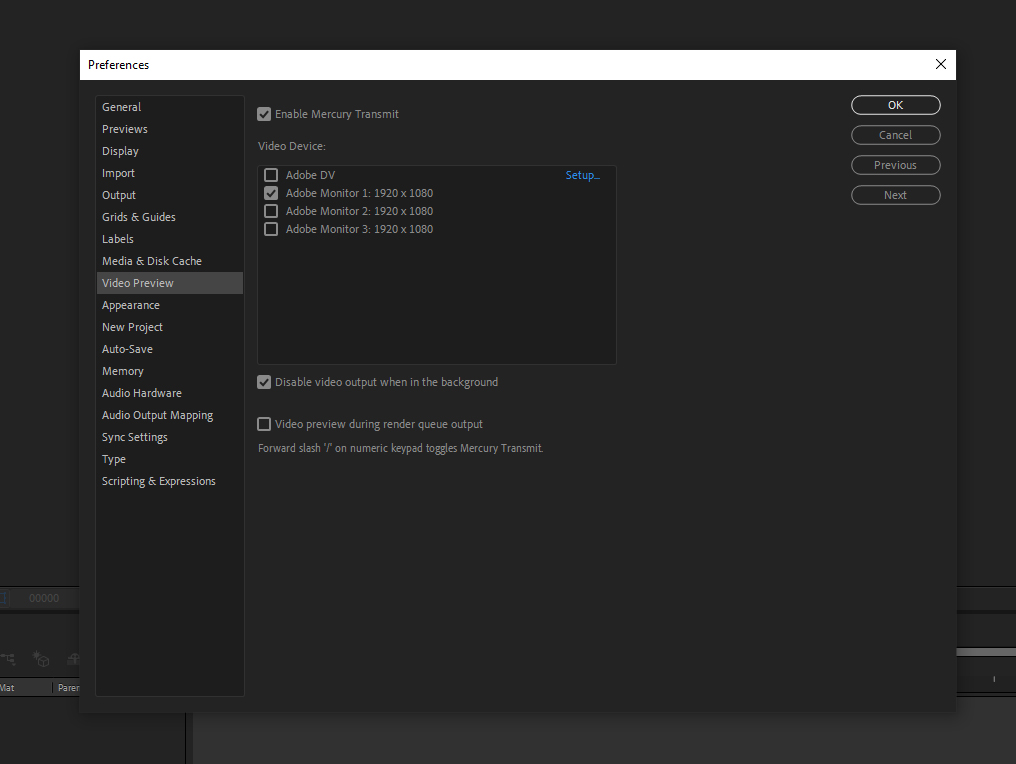
Task: Open Setup for the video device
Action: tap(583, 174)
